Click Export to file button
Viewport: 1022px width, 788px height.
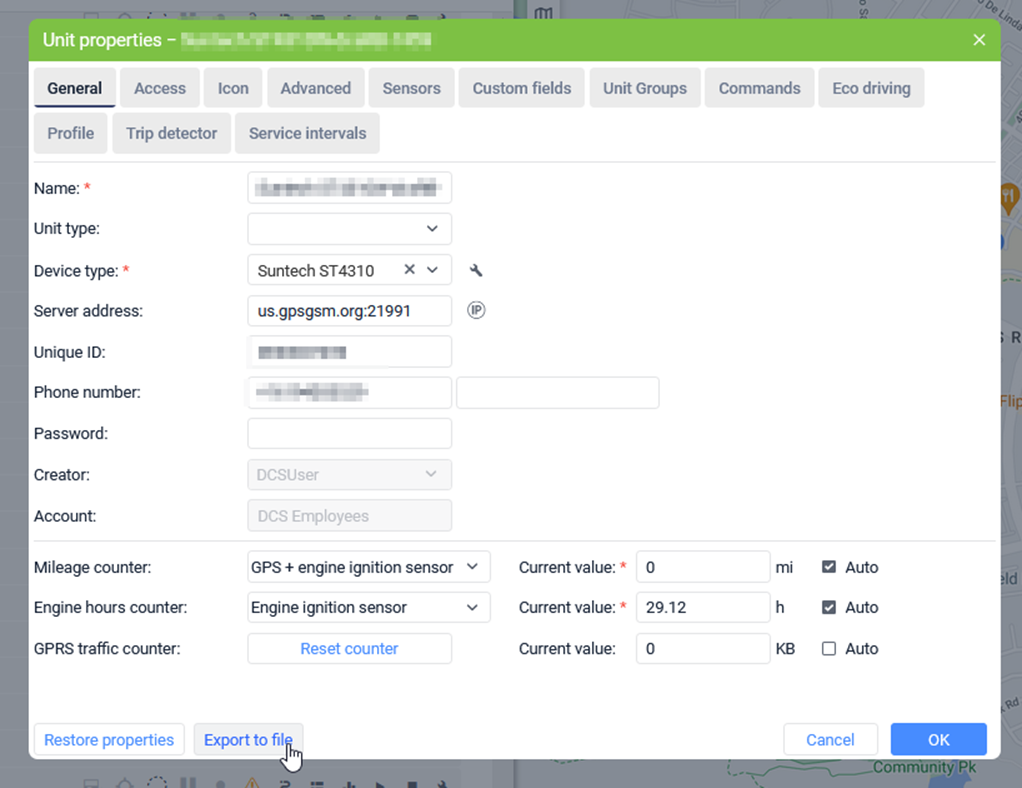(248, 740)
